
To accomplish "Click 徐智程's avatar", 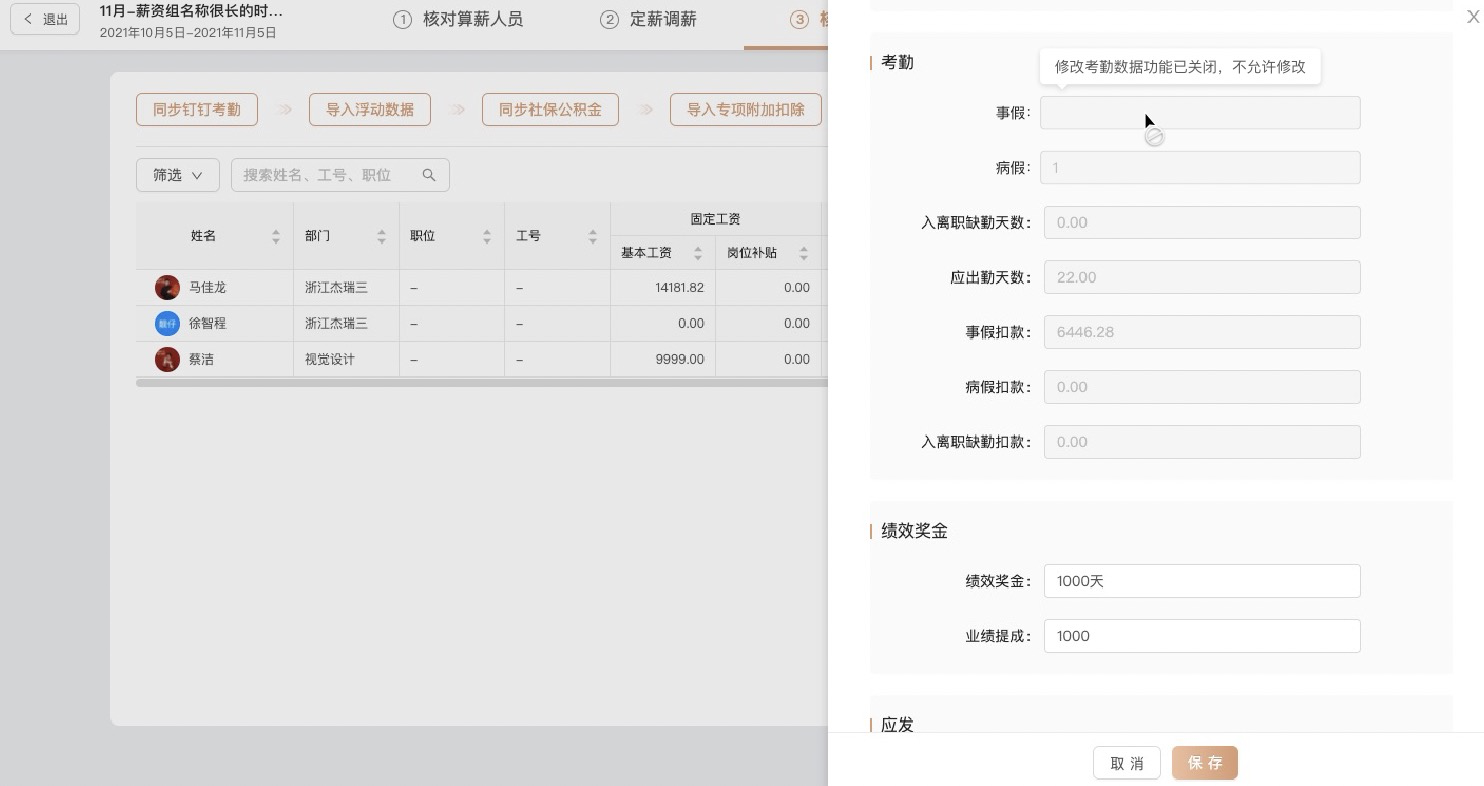I will pos(167,323).
